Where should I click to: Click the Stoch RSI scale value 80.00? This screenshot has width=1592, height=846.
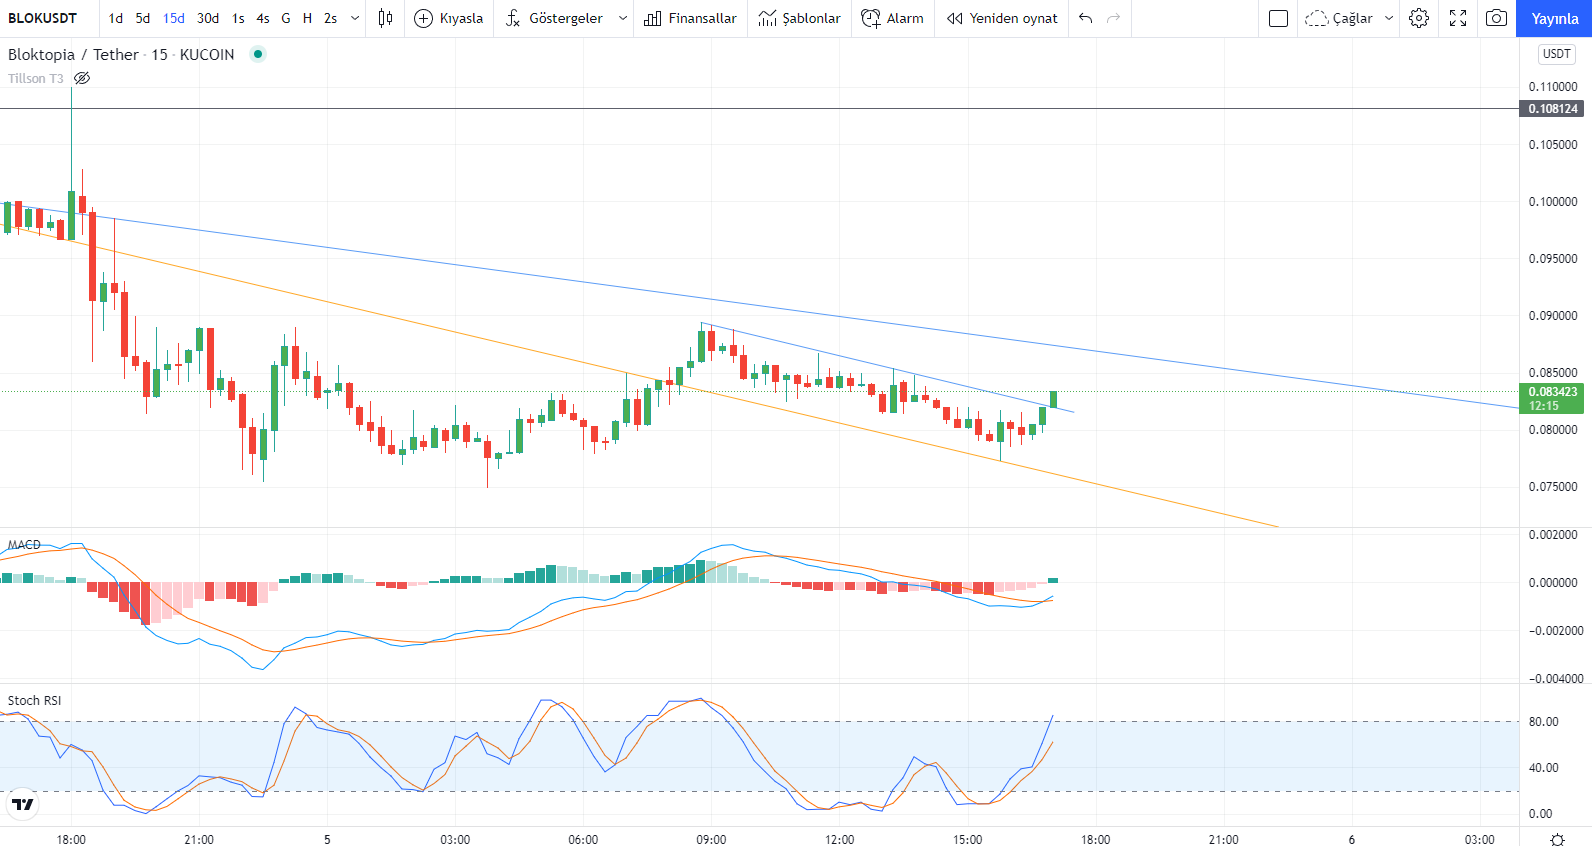pos(1544,722)
